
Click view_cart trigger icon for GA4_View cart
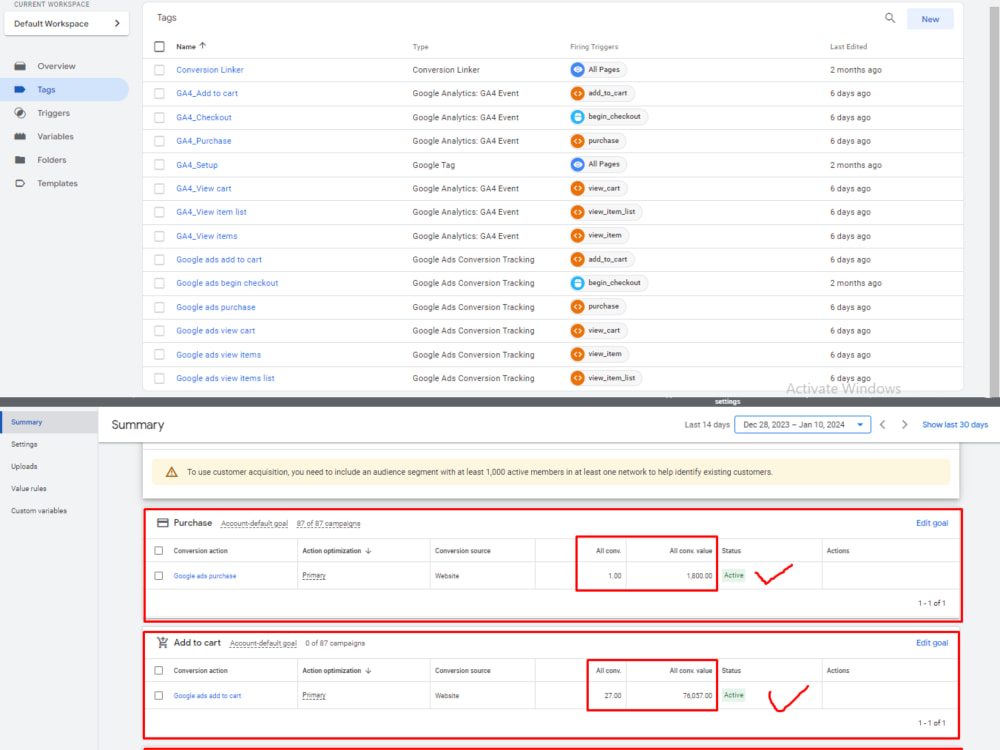point(577,188)
